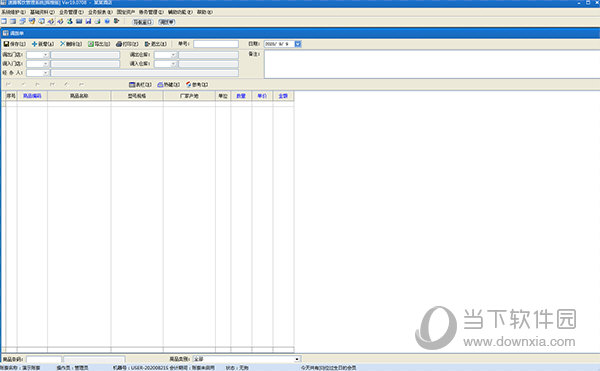Click the 厂家产地 column header
Viewport: 600px width, 371px height.
click(x=189, y=96)
